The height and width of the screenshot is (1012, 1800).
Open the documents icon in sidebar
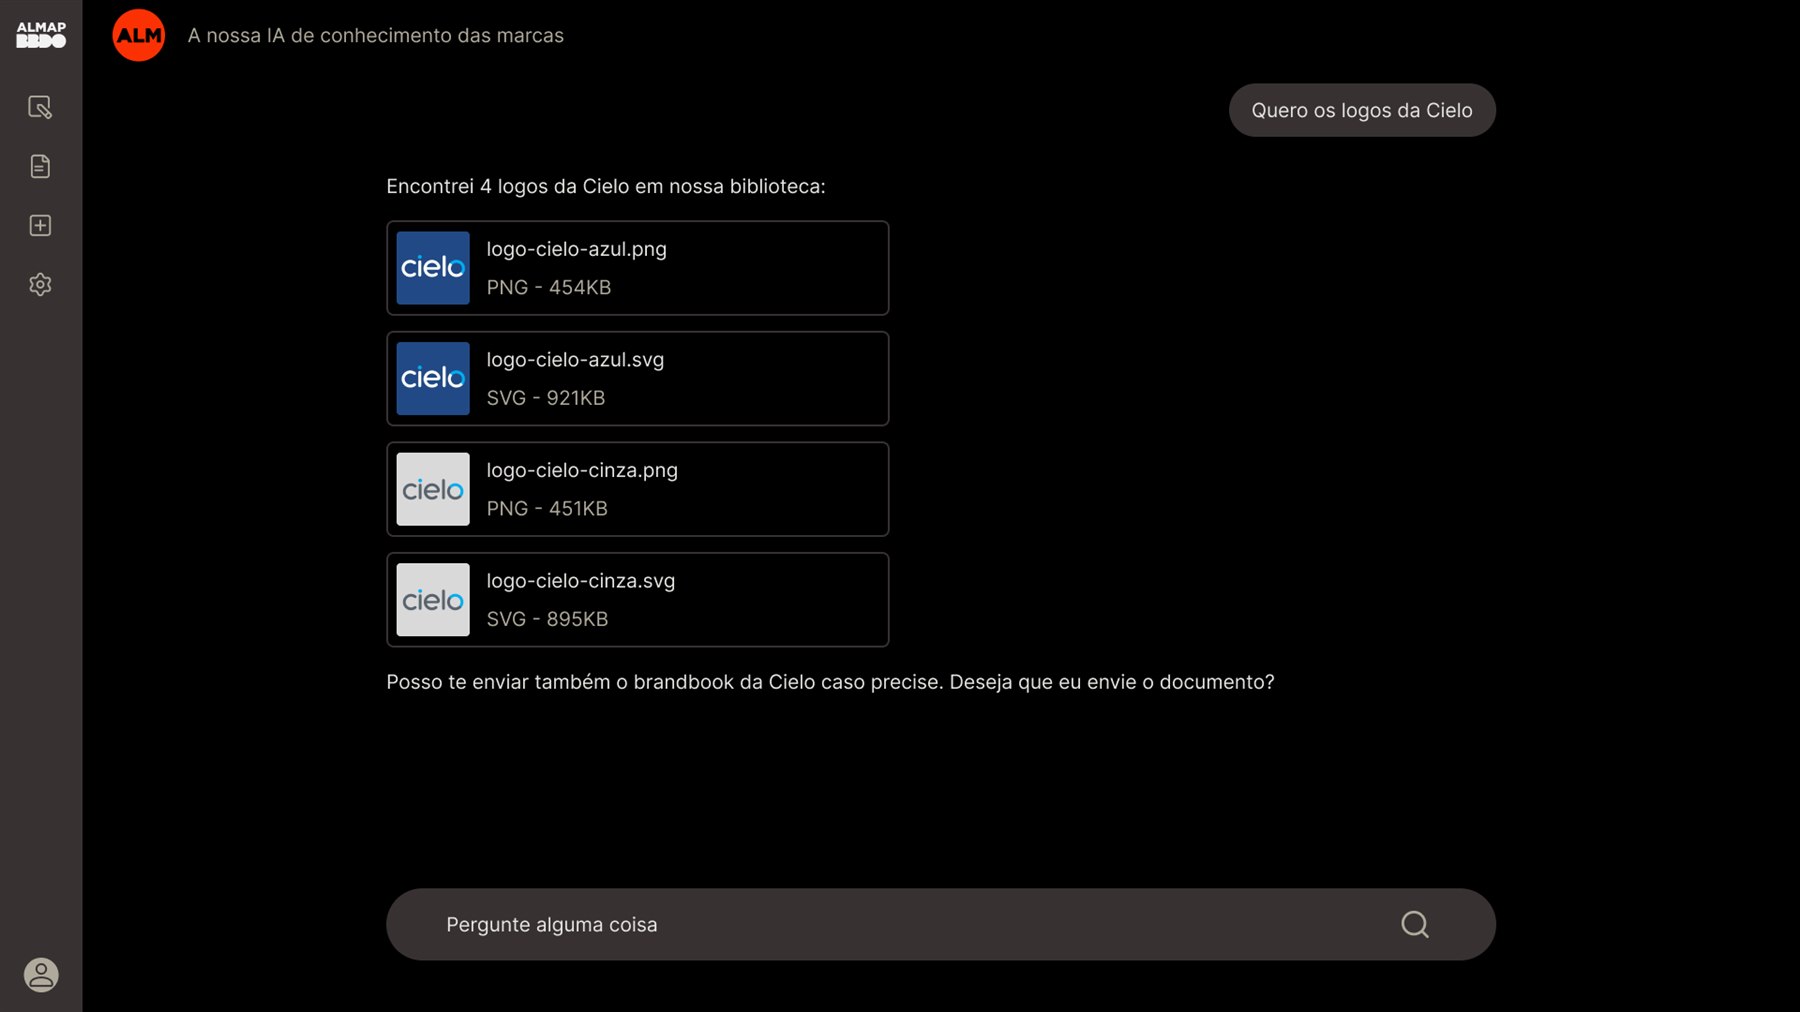pyautogui.click(x=40, y=166)
